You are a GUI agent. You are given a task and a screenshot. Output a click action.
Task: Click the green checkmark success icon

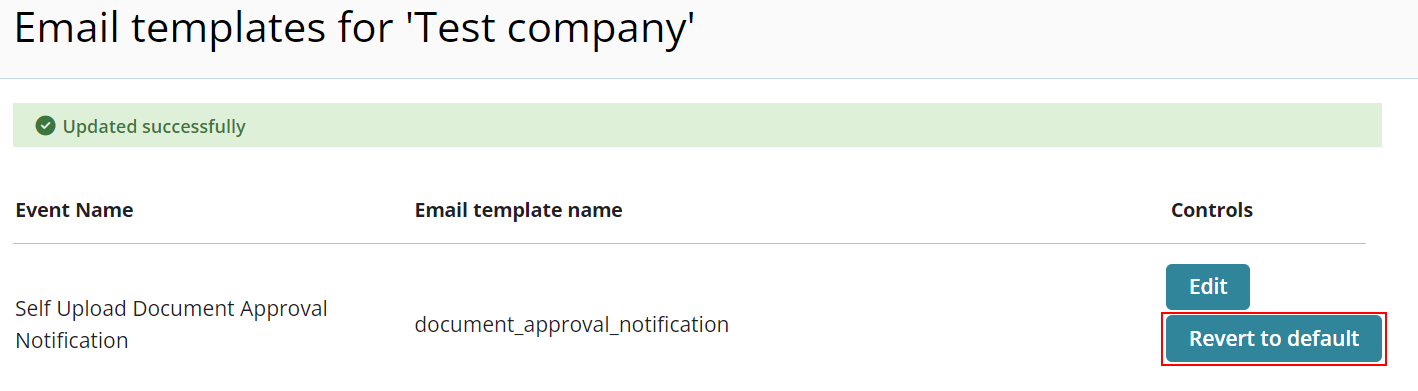click(x=45, y=126)
